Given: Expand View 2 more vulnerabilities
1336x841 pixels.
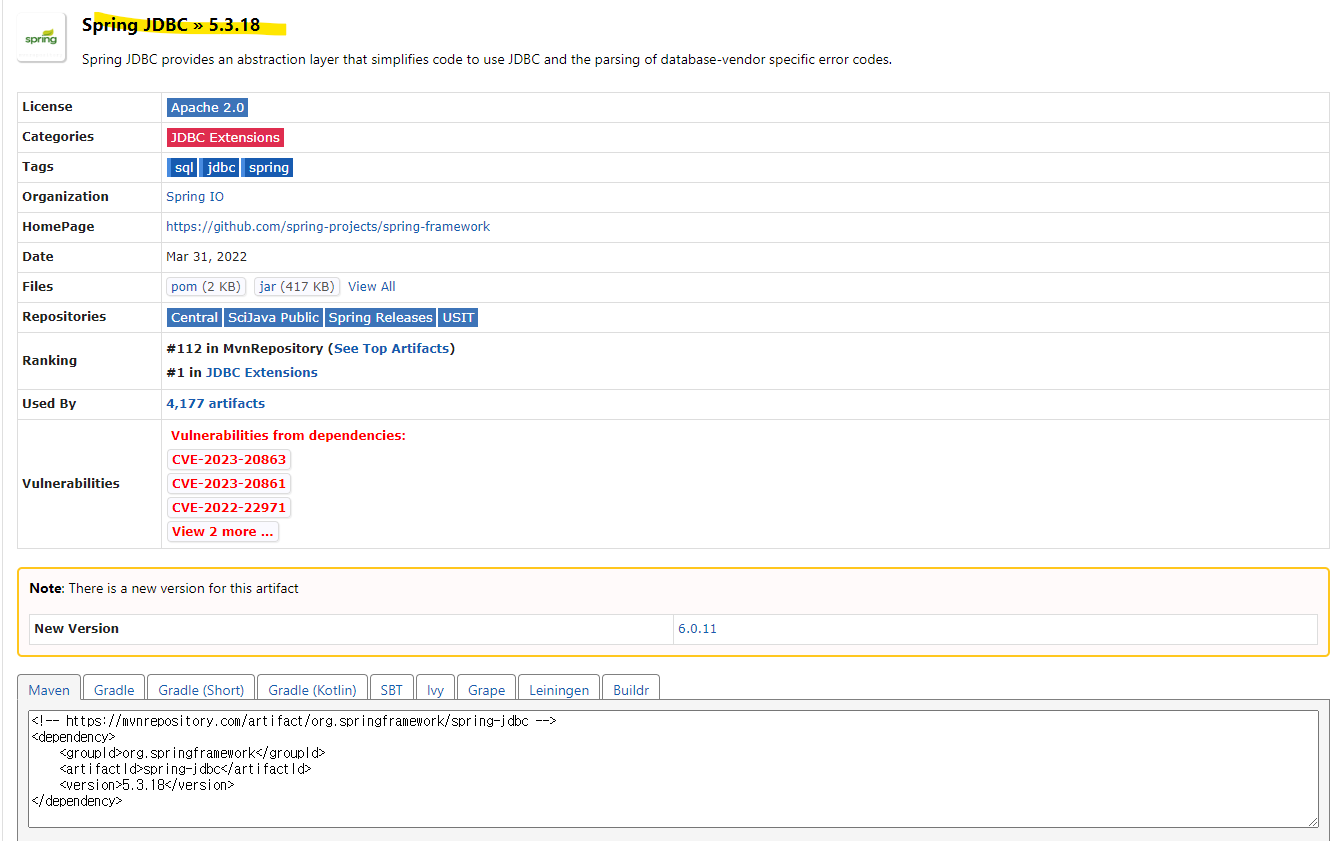Looking at the screenshot, I should [222, 532].
